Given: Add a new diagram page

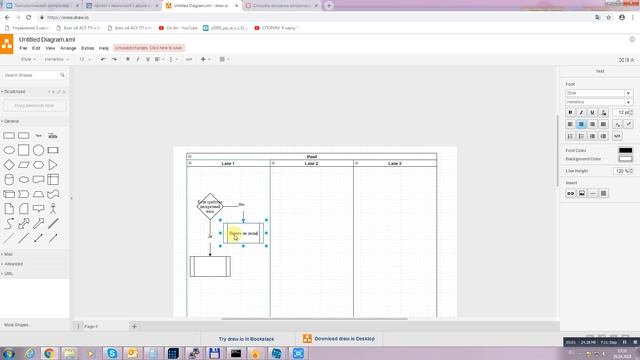Looking at the screenshot, I should tap(134, 326).
